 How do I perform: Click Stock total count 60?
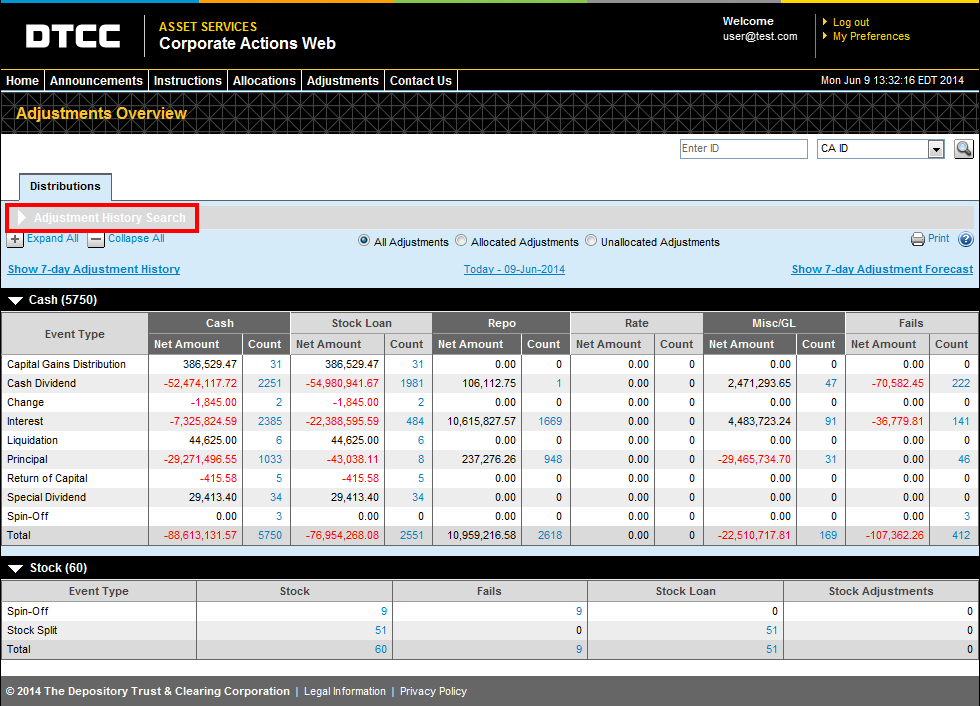[381, 650]
